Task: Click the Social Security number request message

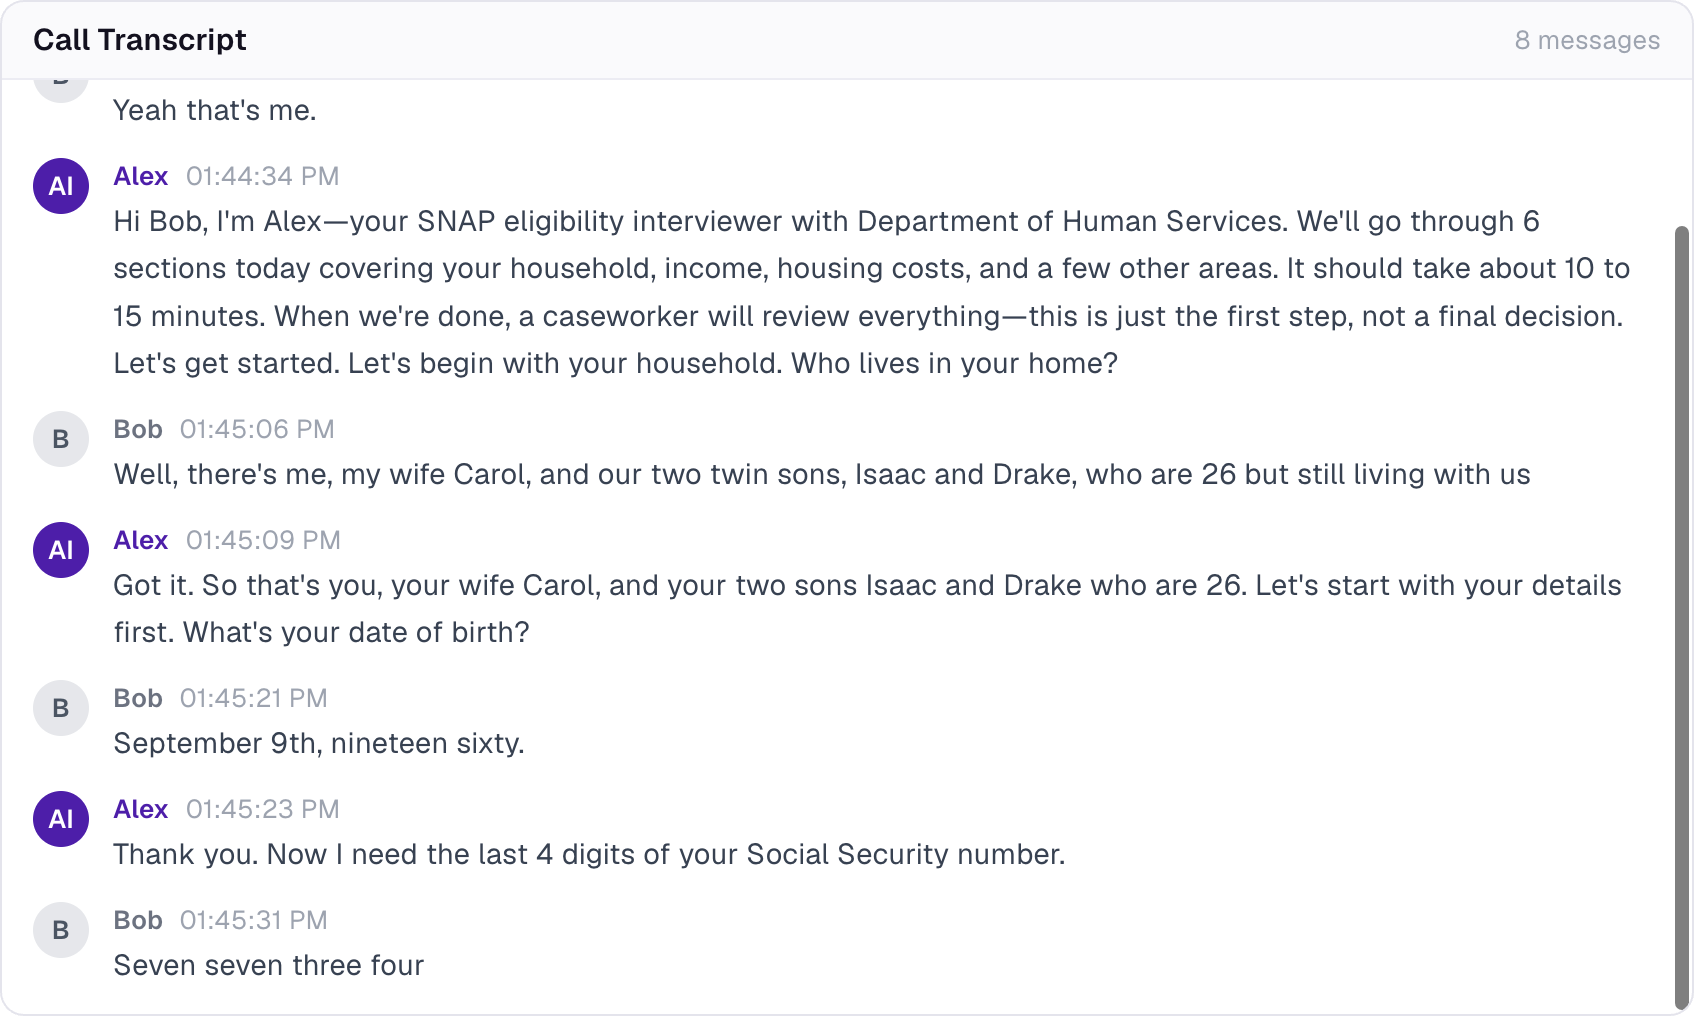Action: 589,854
